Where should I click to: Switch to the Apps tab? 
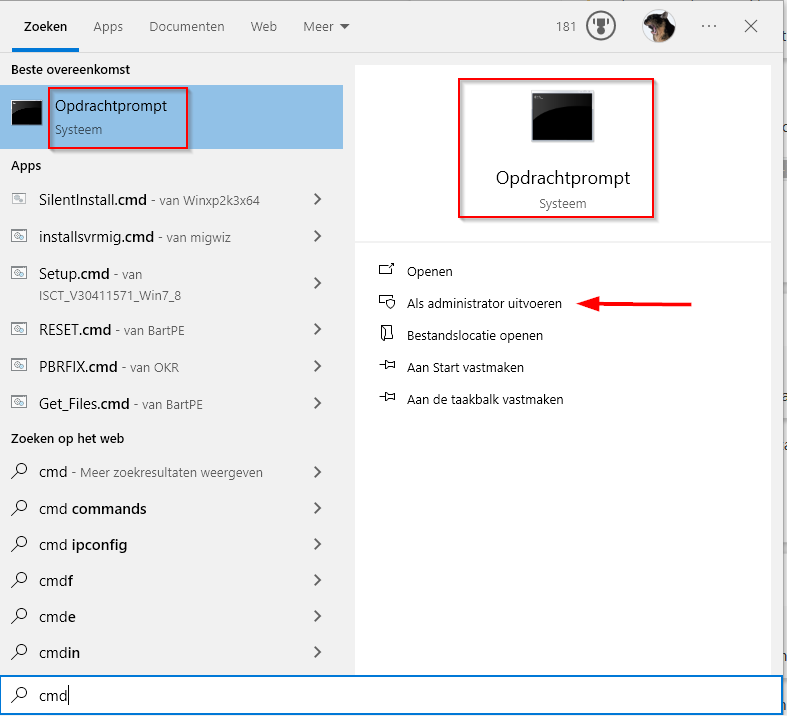click(108, 27)
